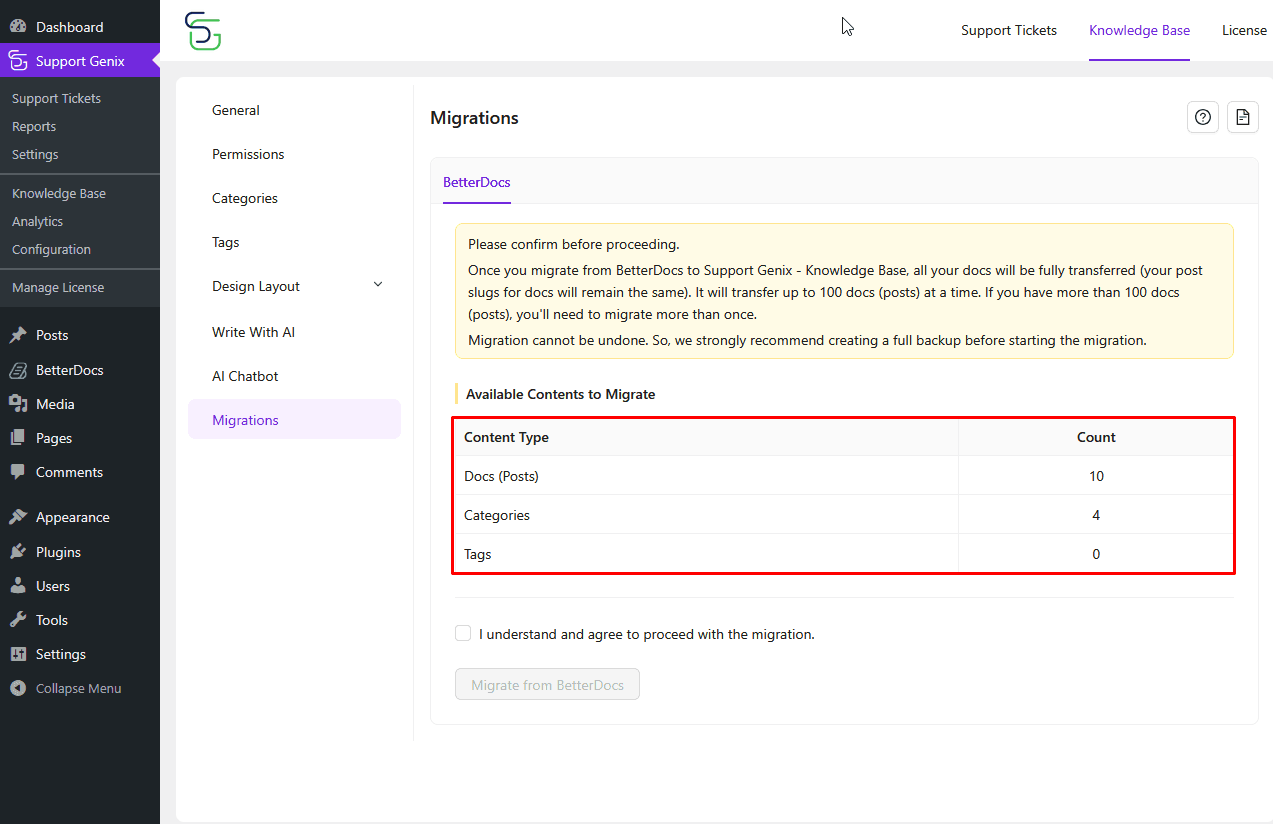Click Collapse Menu label
This screenshot has width=1273, height=824.
coord(78,688)
